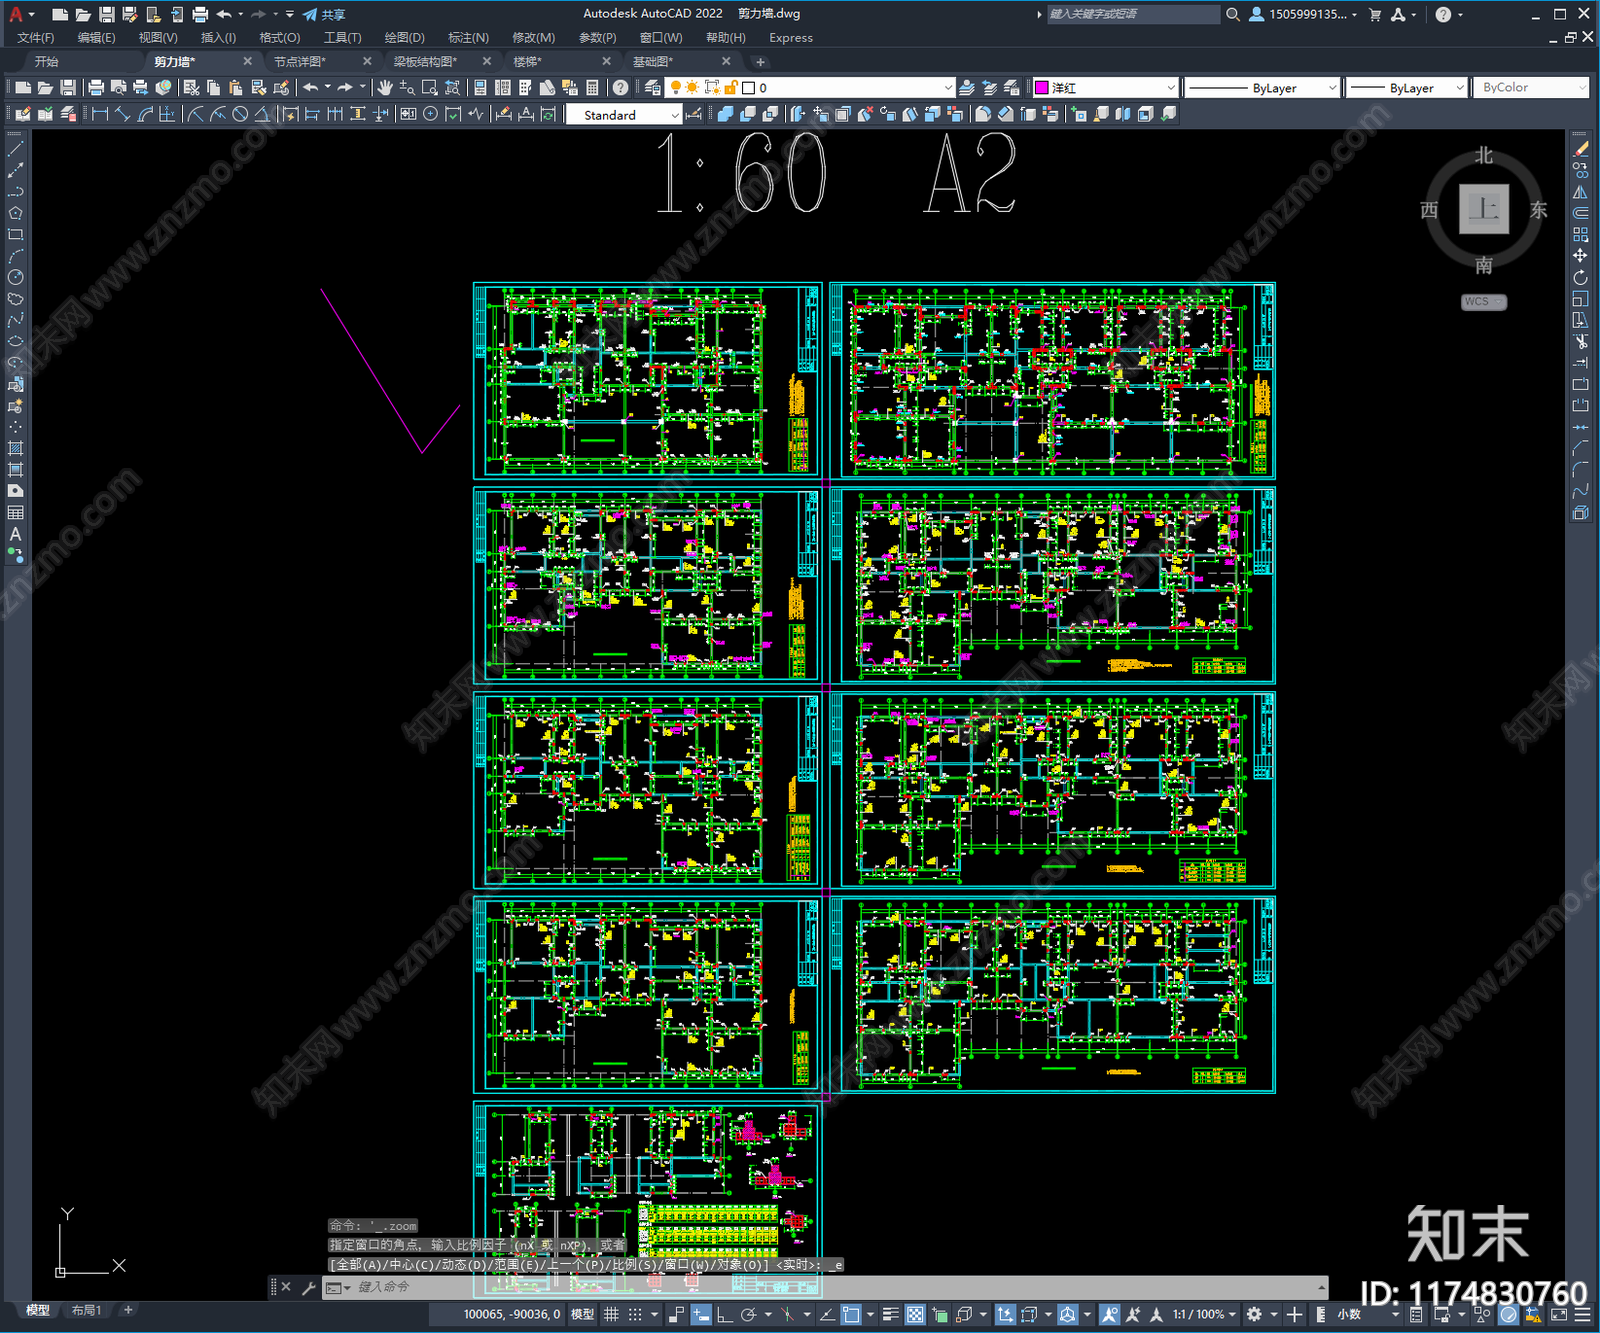Image resolution: width=1600 pixels, height=1333 pixels.
Task: Toggle ortho mode in status bar
Action: click(x=724, y=1314)
